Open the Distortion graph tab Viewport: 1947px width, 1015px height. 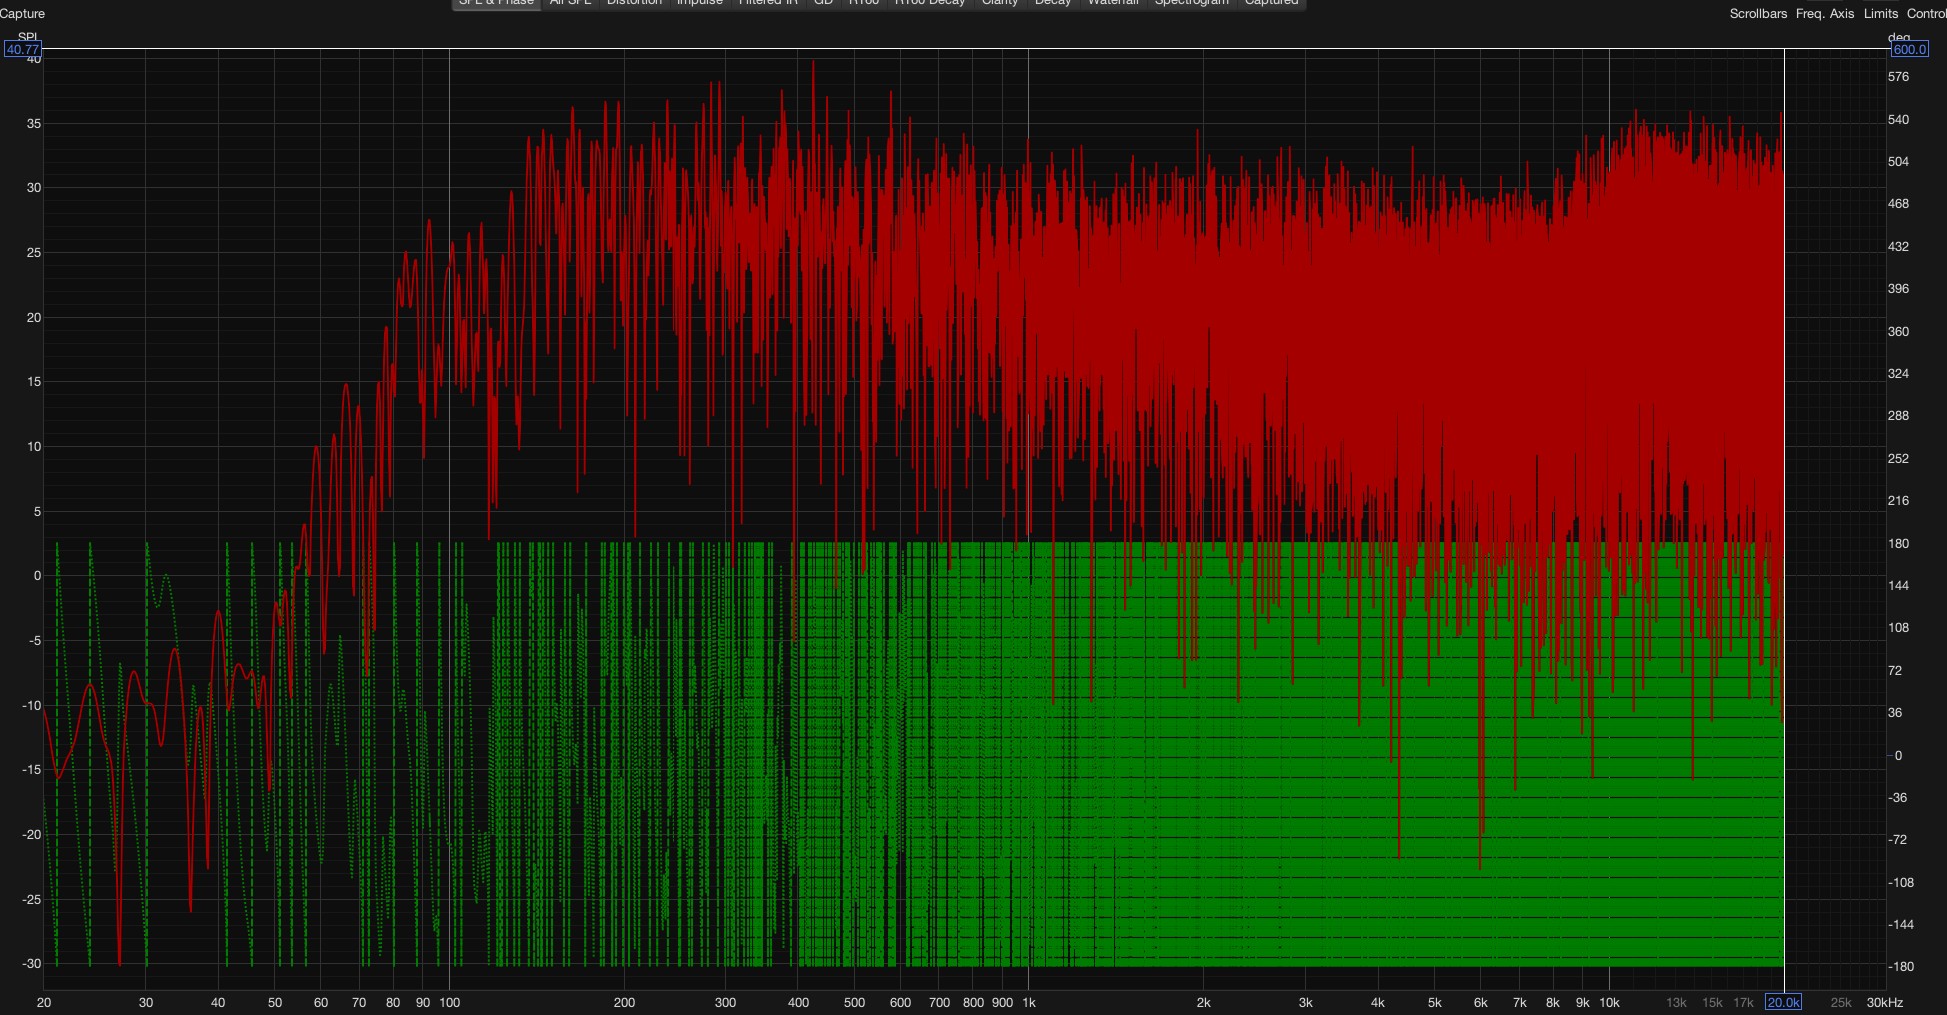(634, 3)
